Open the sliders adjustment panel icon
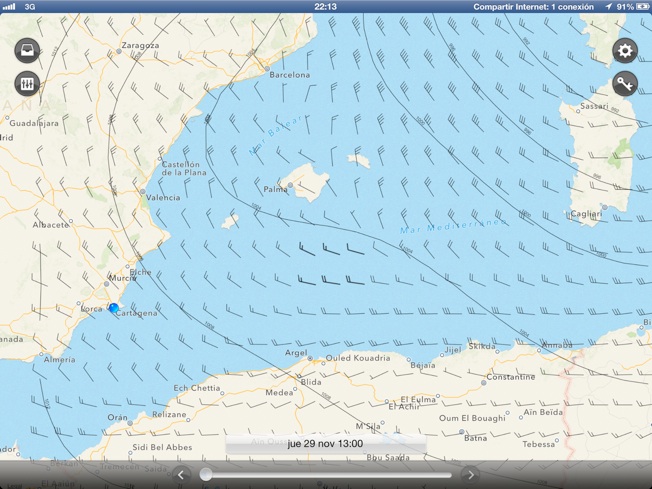652x489 pixels. pyautogui.click(x=27, y=84)
